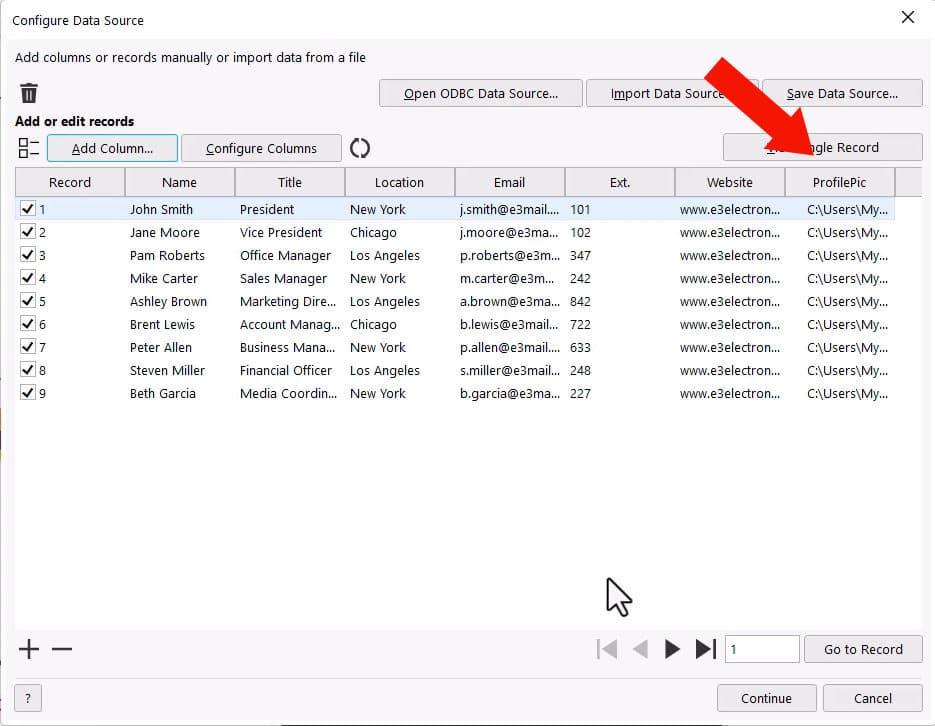This screenshot has width=935, height=726.
Task: Go back to the previous record
Action: [x=640, y=648]
